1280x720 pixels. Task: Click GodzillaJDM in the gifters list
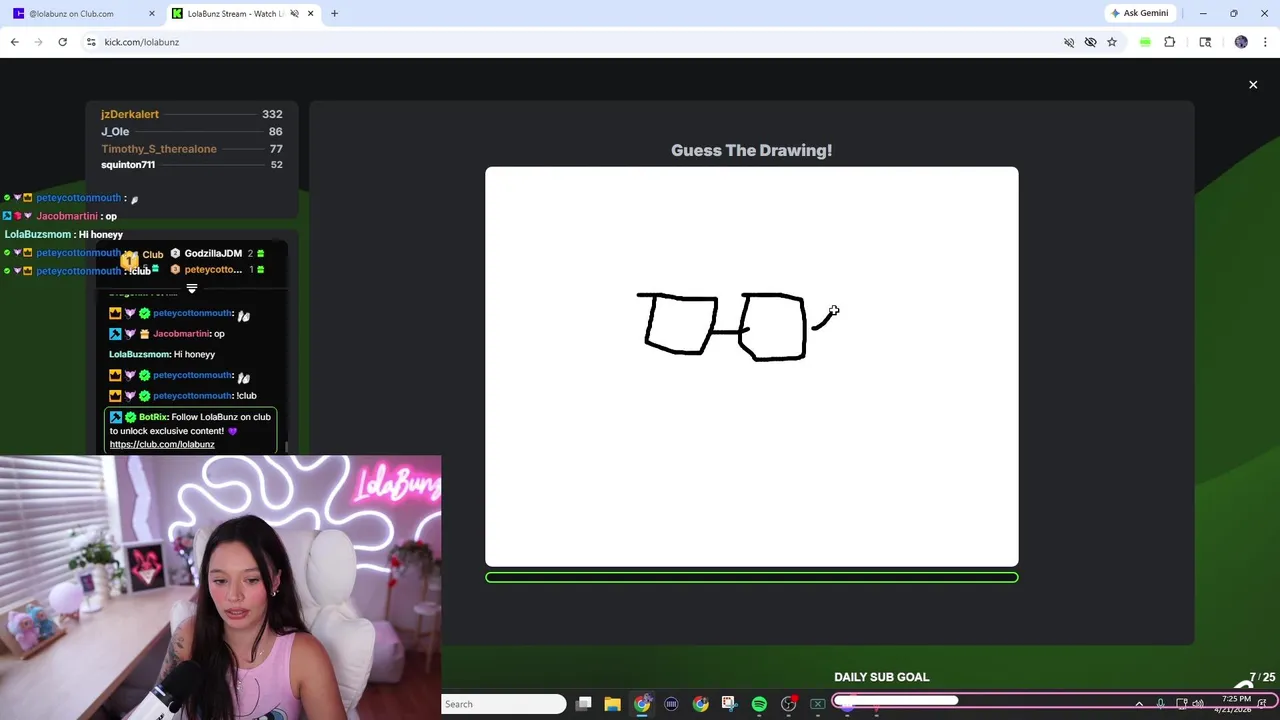tap(213, 254)
